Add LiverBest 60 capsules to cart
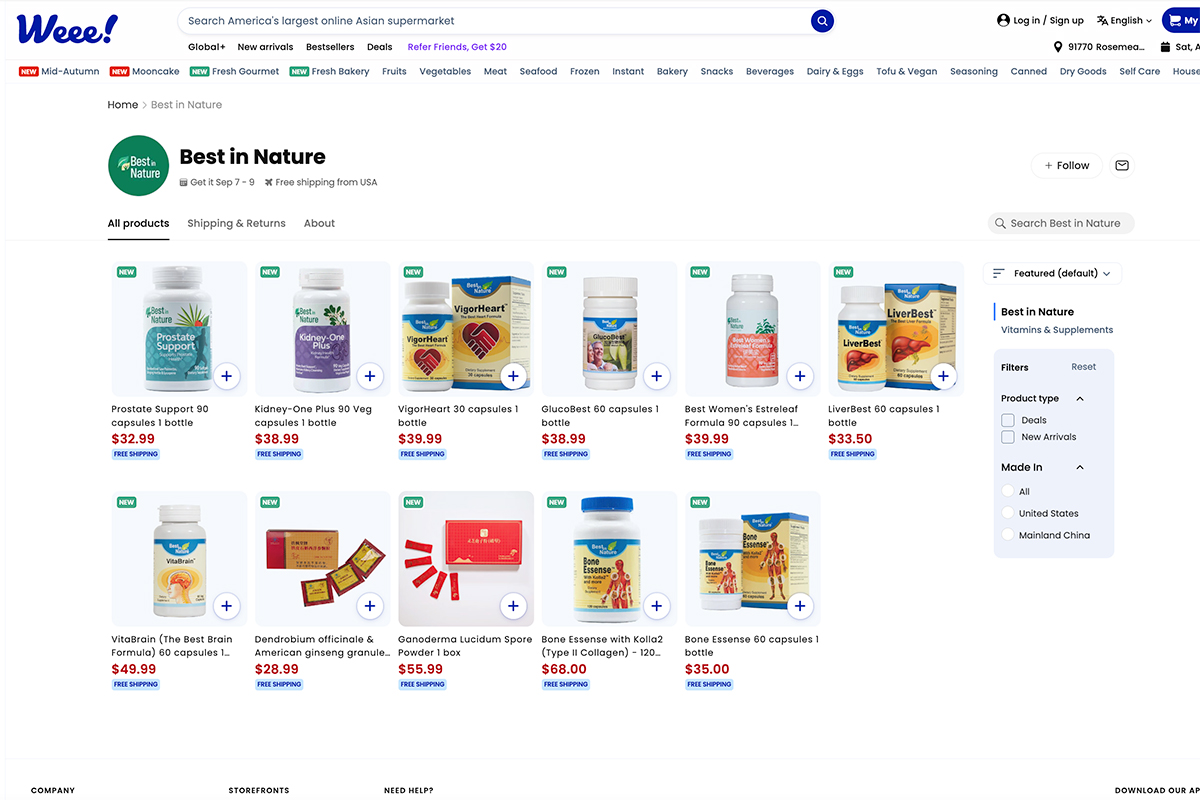This screenshot has height=800, width=1200. [943, 376]
